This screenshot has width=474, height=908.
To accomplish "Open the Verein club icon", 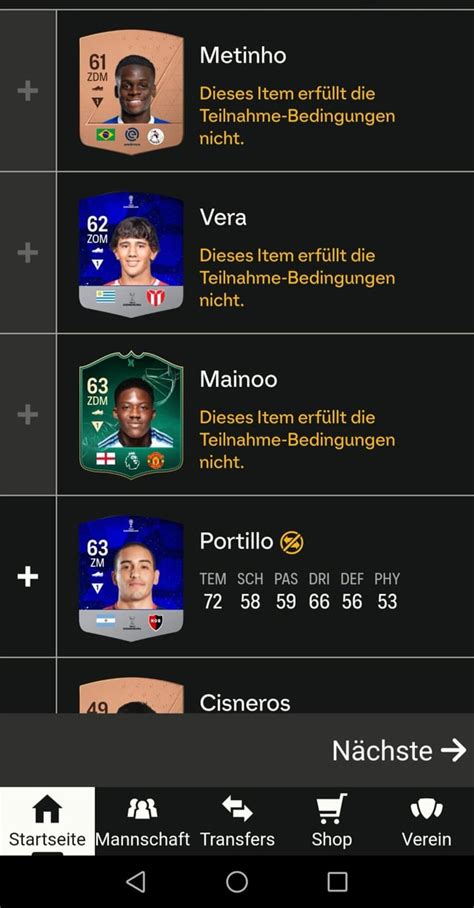I will [427, 808].
